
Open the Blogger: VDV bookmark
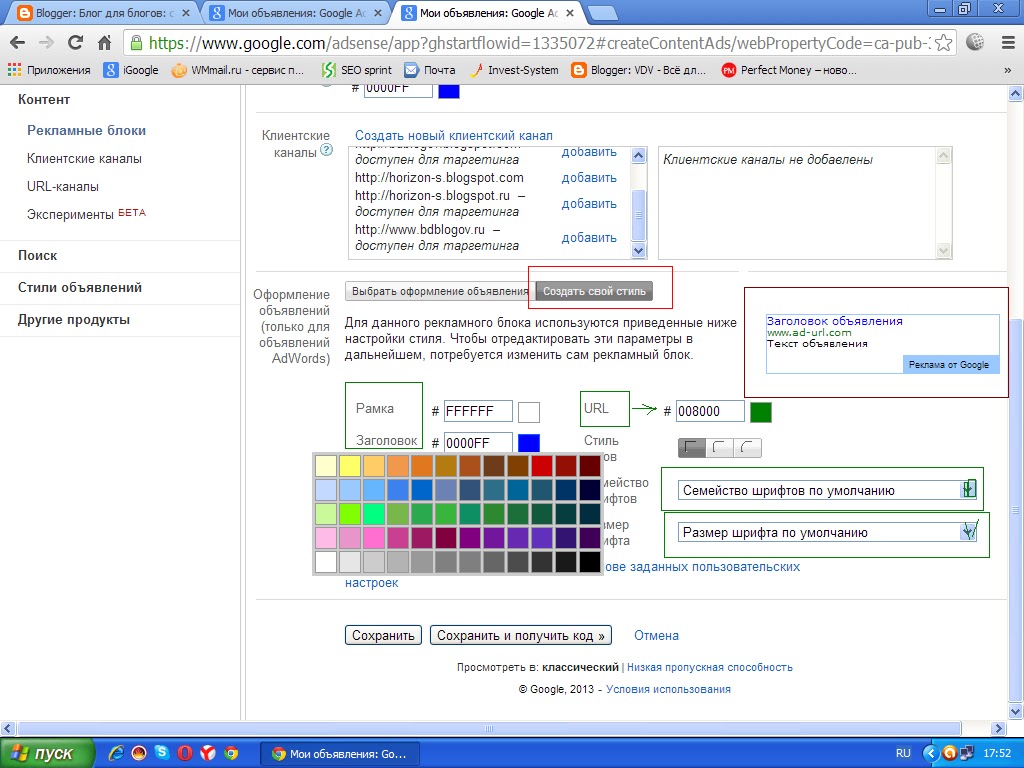639,70
